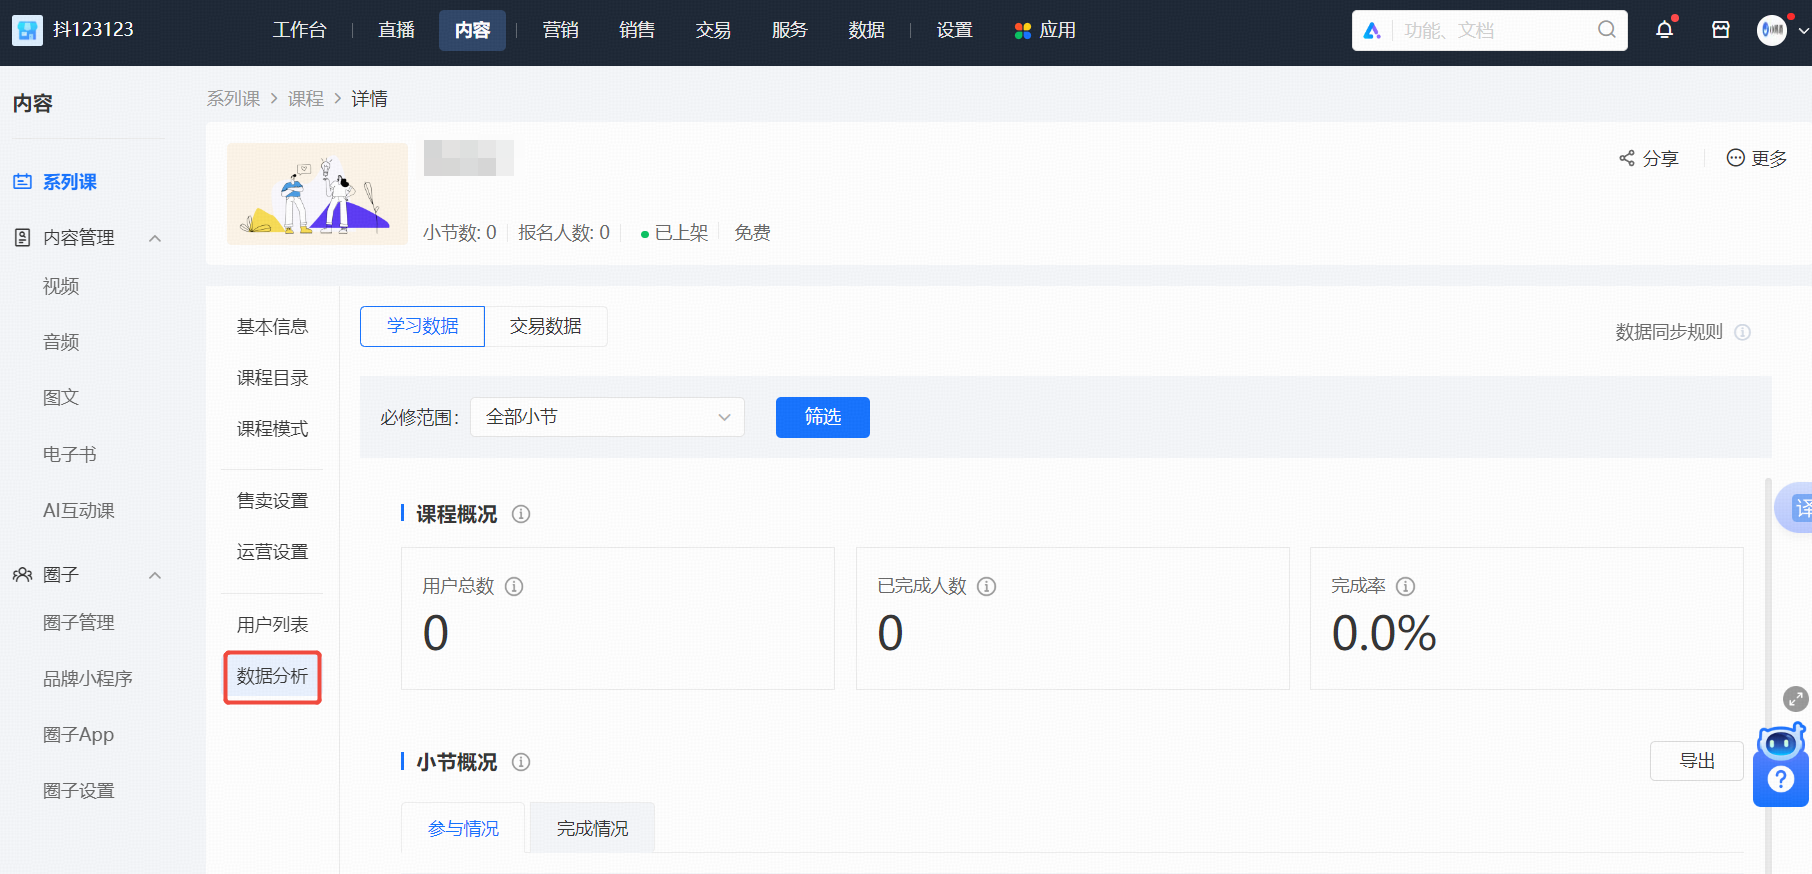Viewport: 1812px width, 874px height.
Task: Open 数据分析 in course menu
Action: pyautogui.click(x=272, y=677)
